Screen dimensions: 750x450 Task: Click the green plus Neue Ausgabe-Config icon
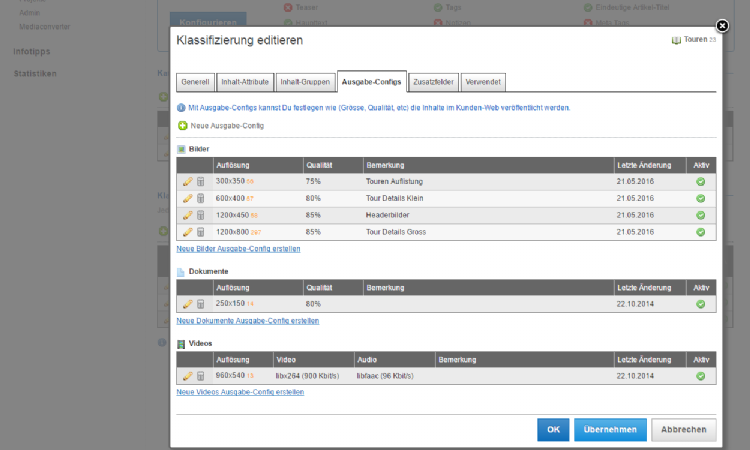pos(183,126)
